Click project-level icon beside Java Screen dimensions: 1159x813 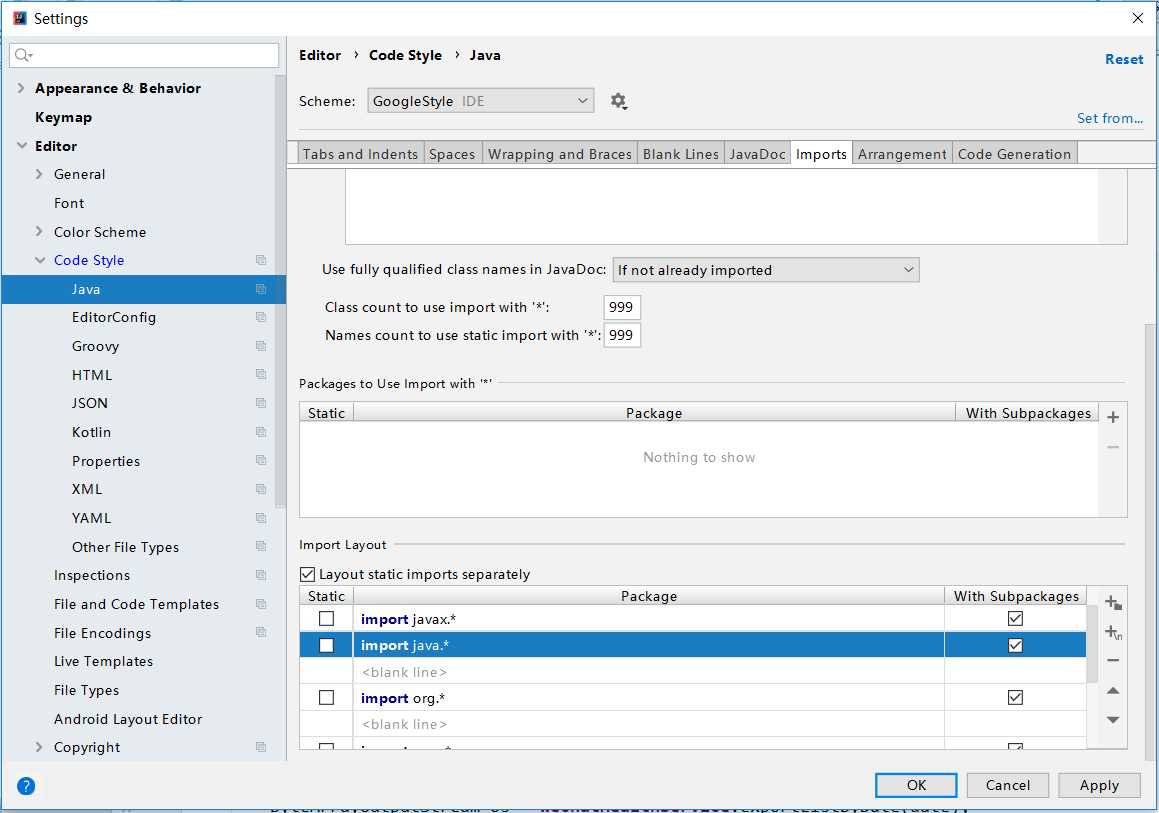pyautogui.click(x=261, y=289)
